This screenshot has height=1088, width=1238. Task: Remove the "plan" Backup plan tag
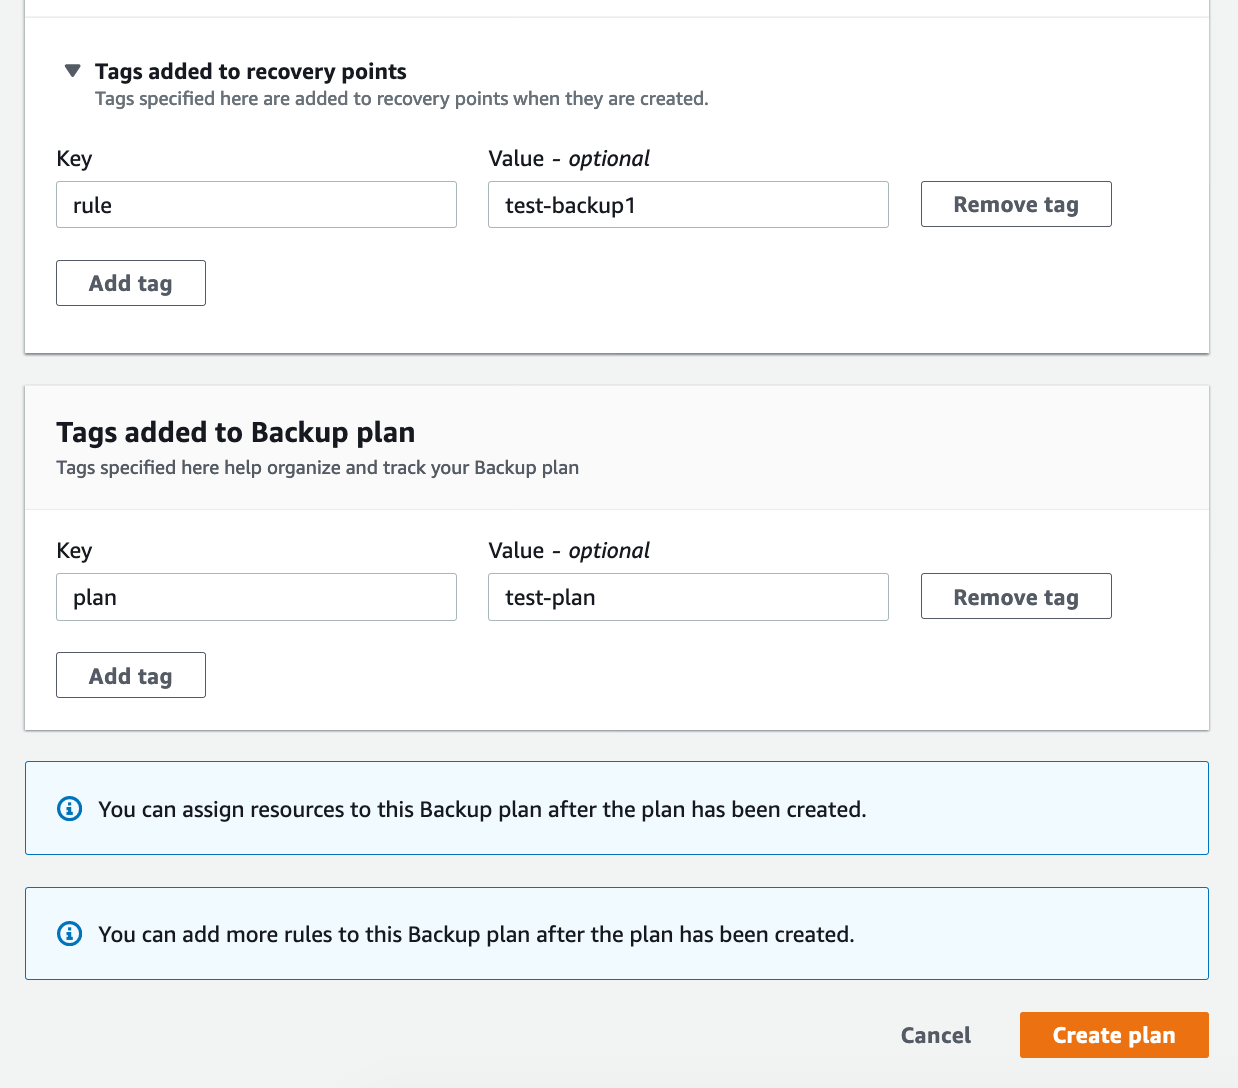1015,597
